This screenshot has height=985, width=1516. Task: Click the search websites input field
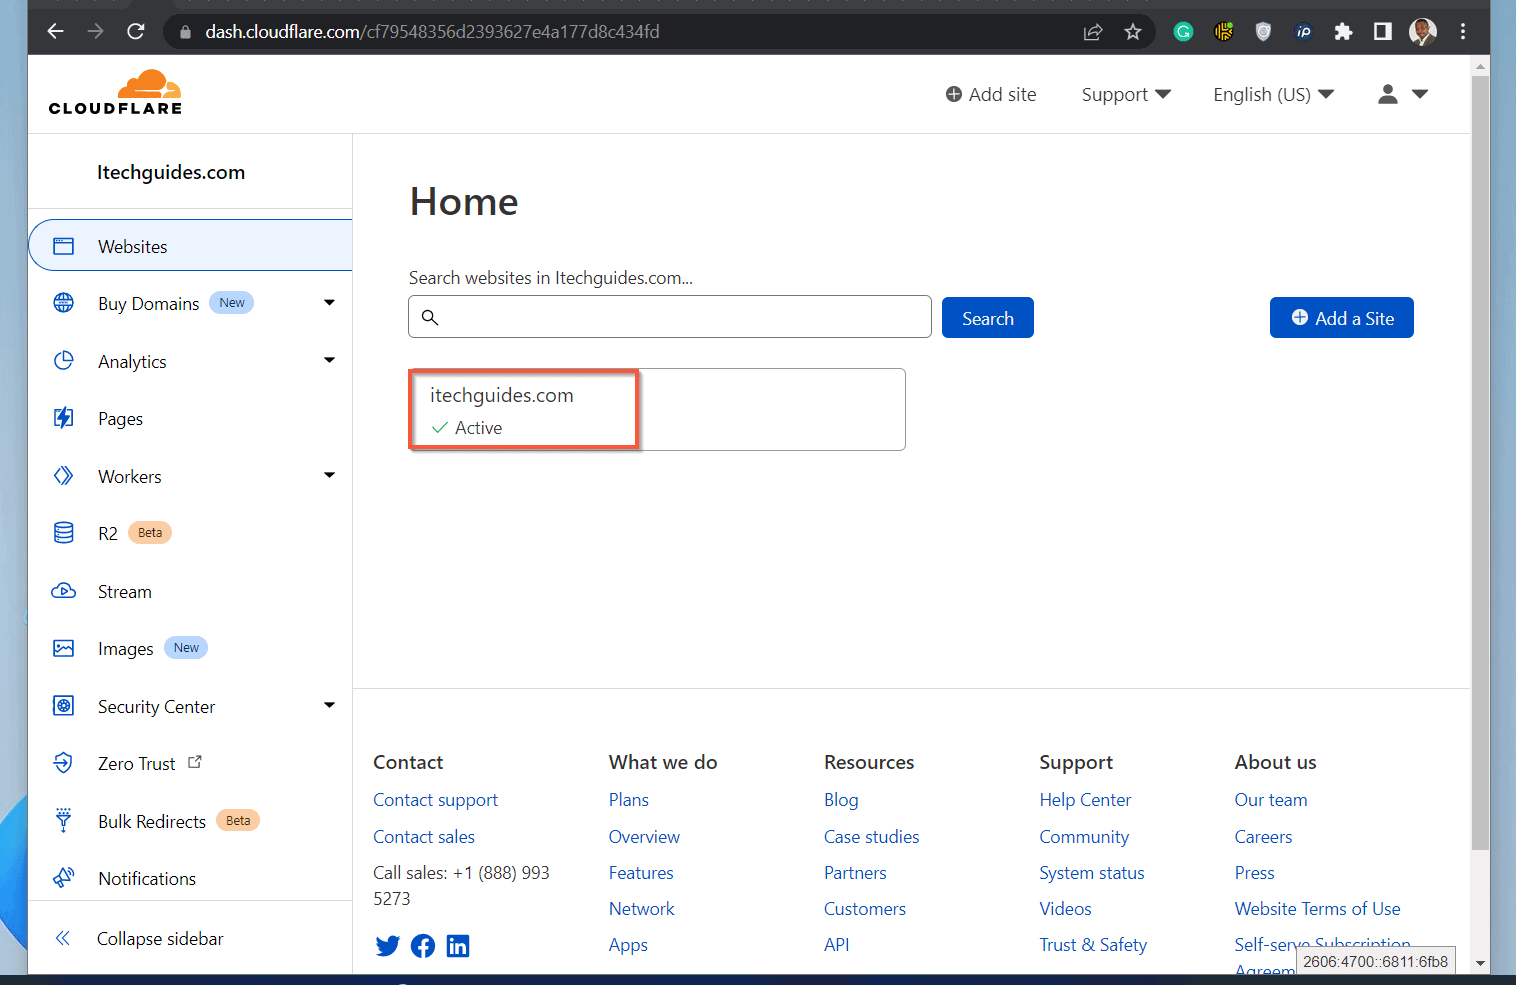[670, 317]
